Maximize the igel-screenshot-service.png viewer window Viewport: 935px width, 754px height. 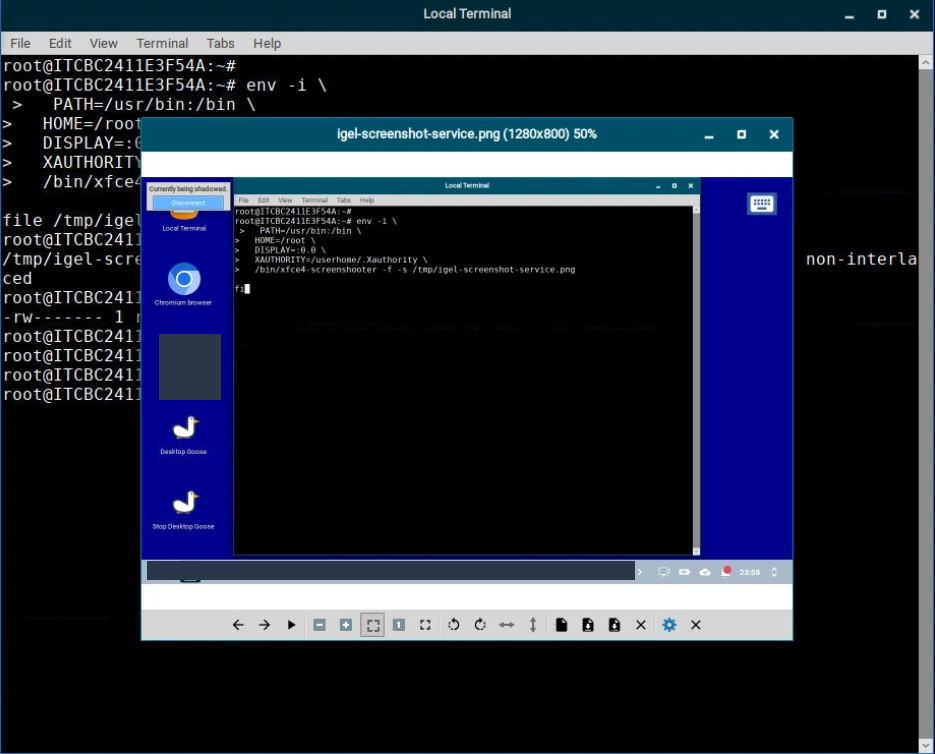[x=741, y=135]
